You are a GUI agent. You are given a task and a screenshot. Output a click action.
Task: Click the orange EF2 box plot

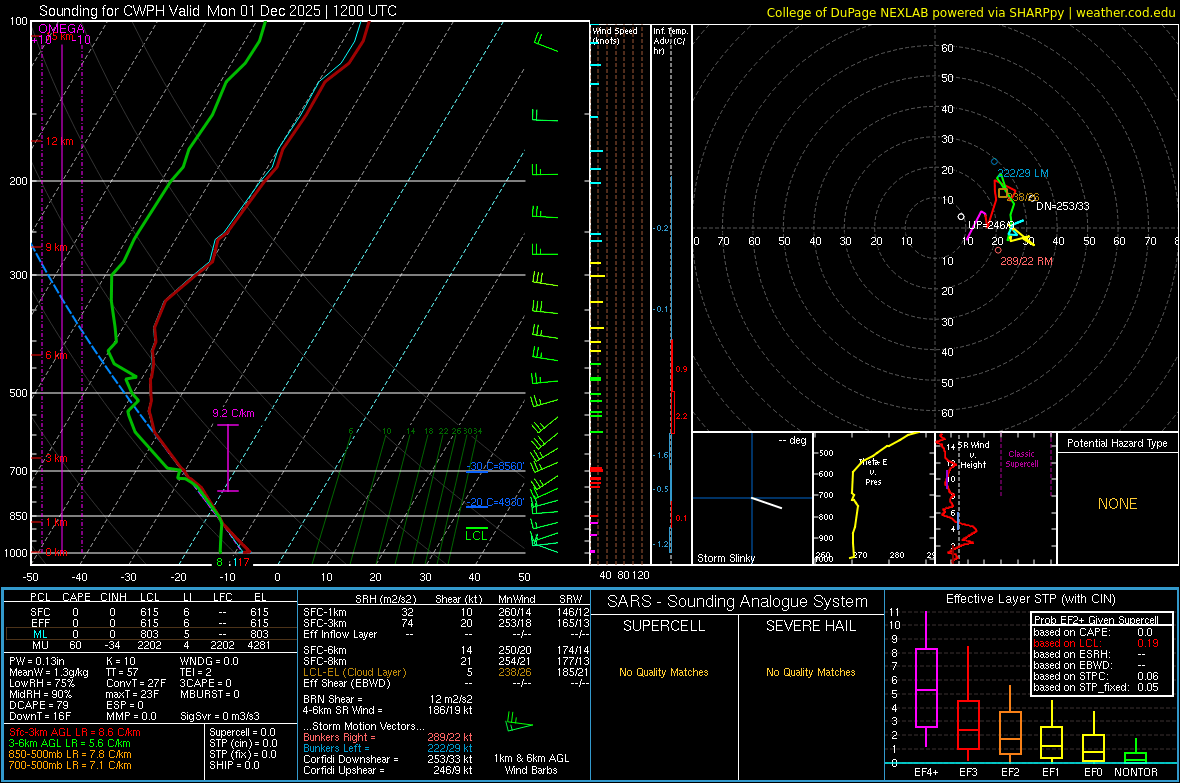click(x=1010, y=724)
